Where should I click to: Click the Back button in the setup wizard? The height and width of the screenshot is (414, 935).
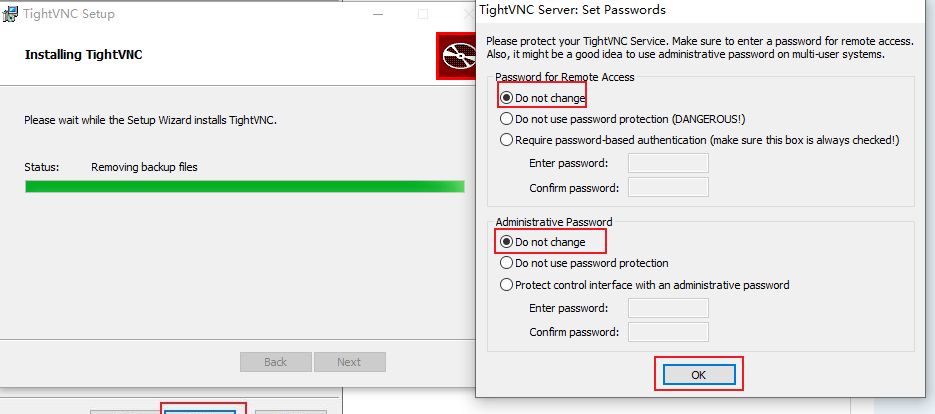(275, 362)
